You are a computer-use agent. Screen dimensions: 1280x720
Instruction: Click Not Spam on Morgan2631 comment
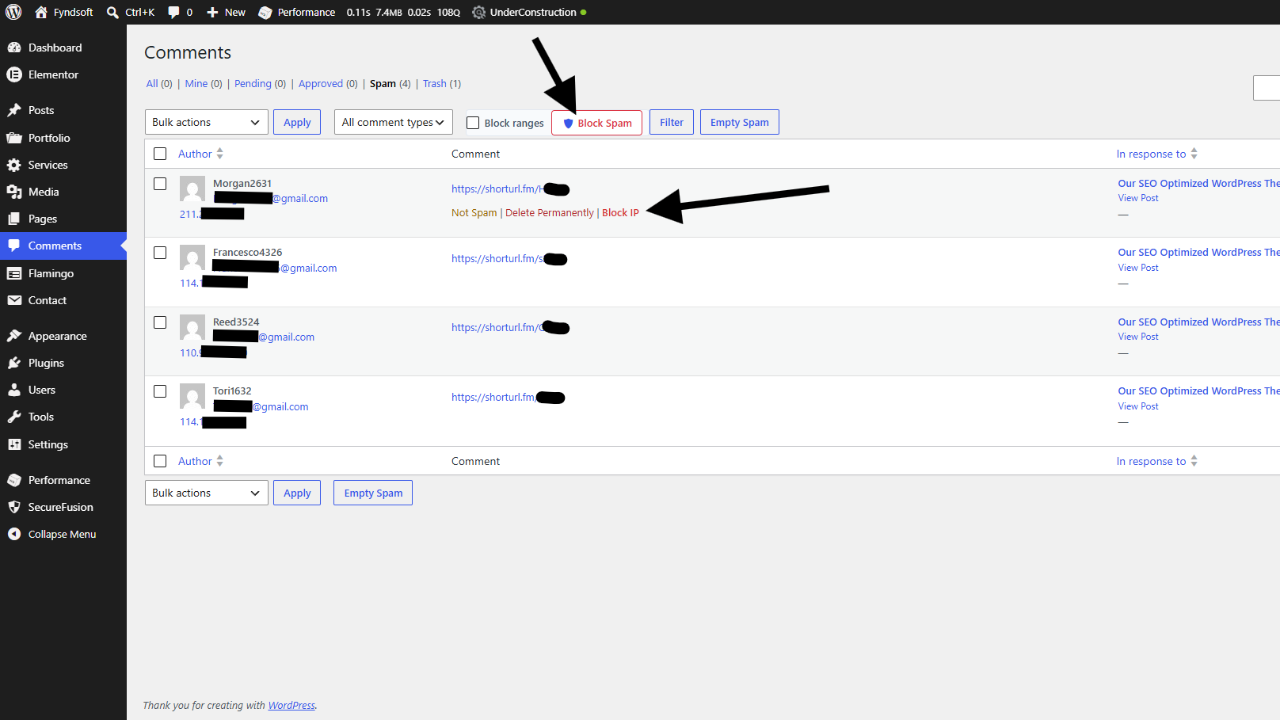point(474,213)
